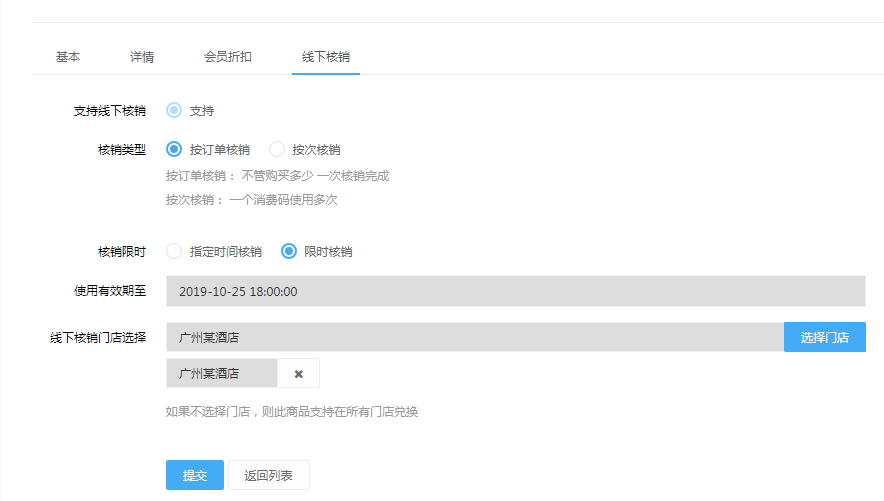Choose 按订单核销 radio option

tap(174, 149)
